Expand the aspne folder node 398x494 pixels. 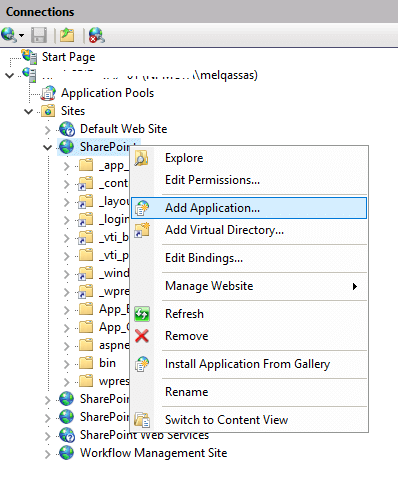tap(67, 346)
